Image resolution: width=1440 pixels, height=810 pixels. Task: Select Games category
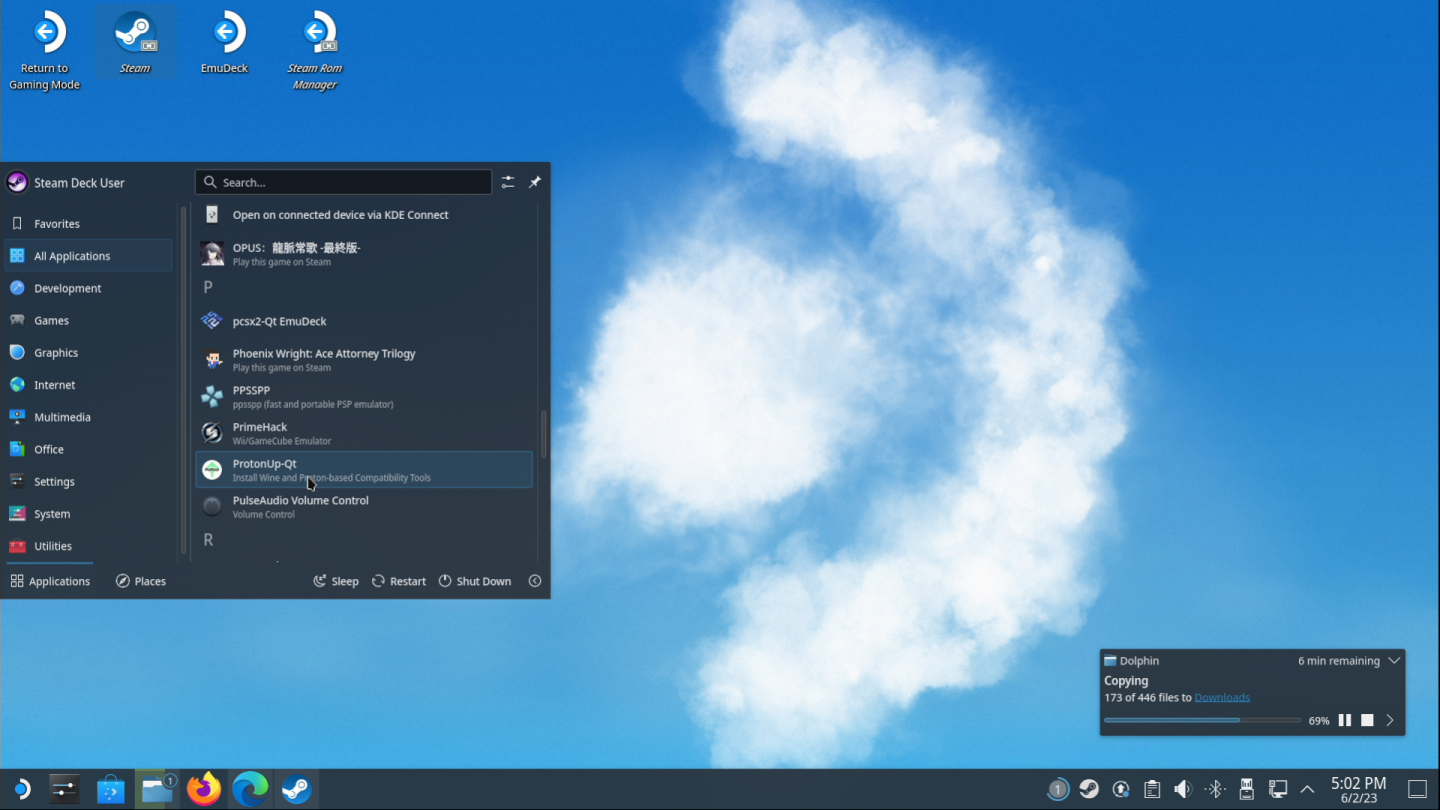[88, 321]
